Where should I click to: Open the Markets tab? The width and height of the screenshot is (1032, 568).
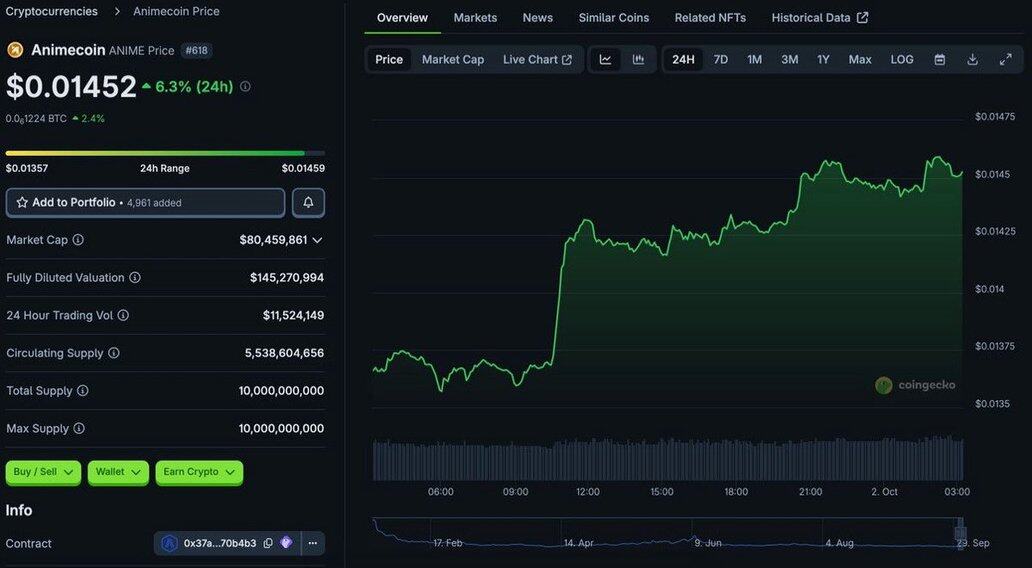pos(475,18)
